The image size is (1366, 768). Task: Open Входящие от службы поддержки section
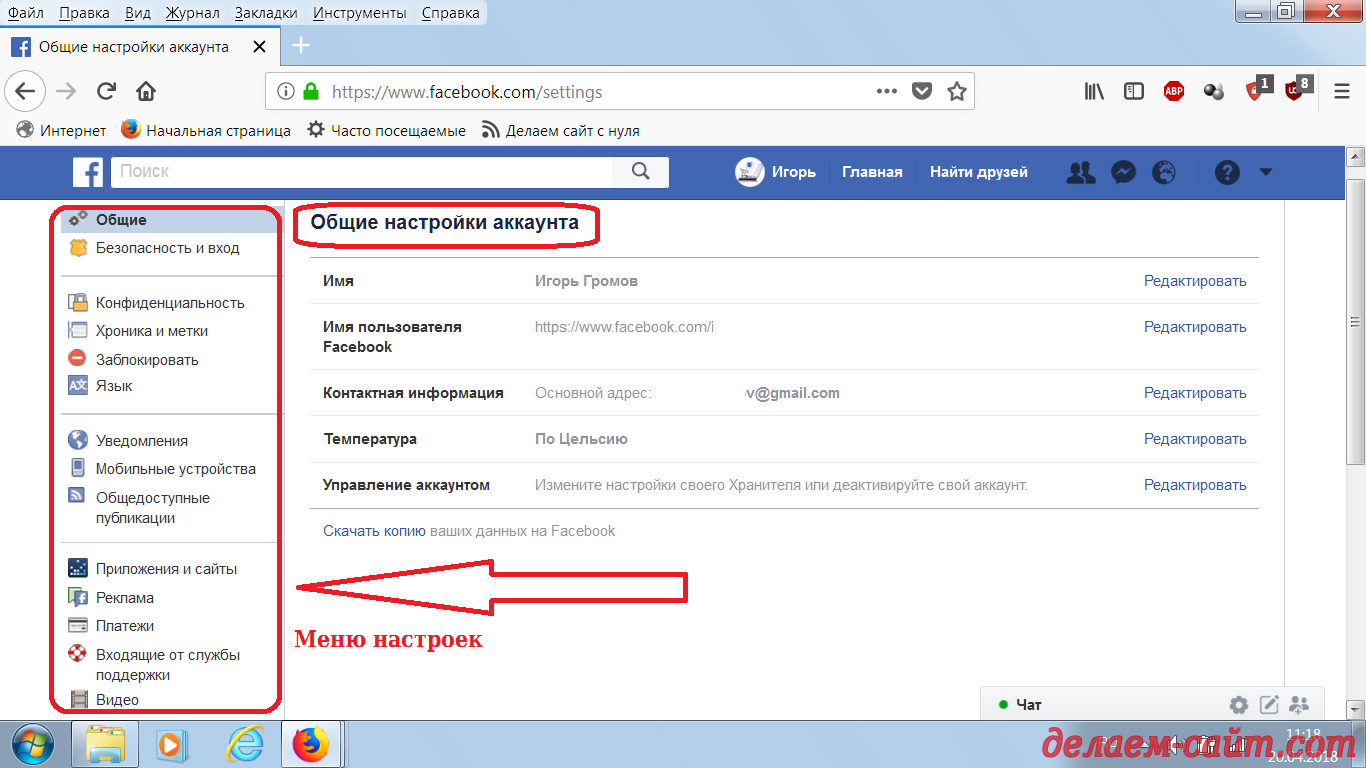(x=168, y=665)
